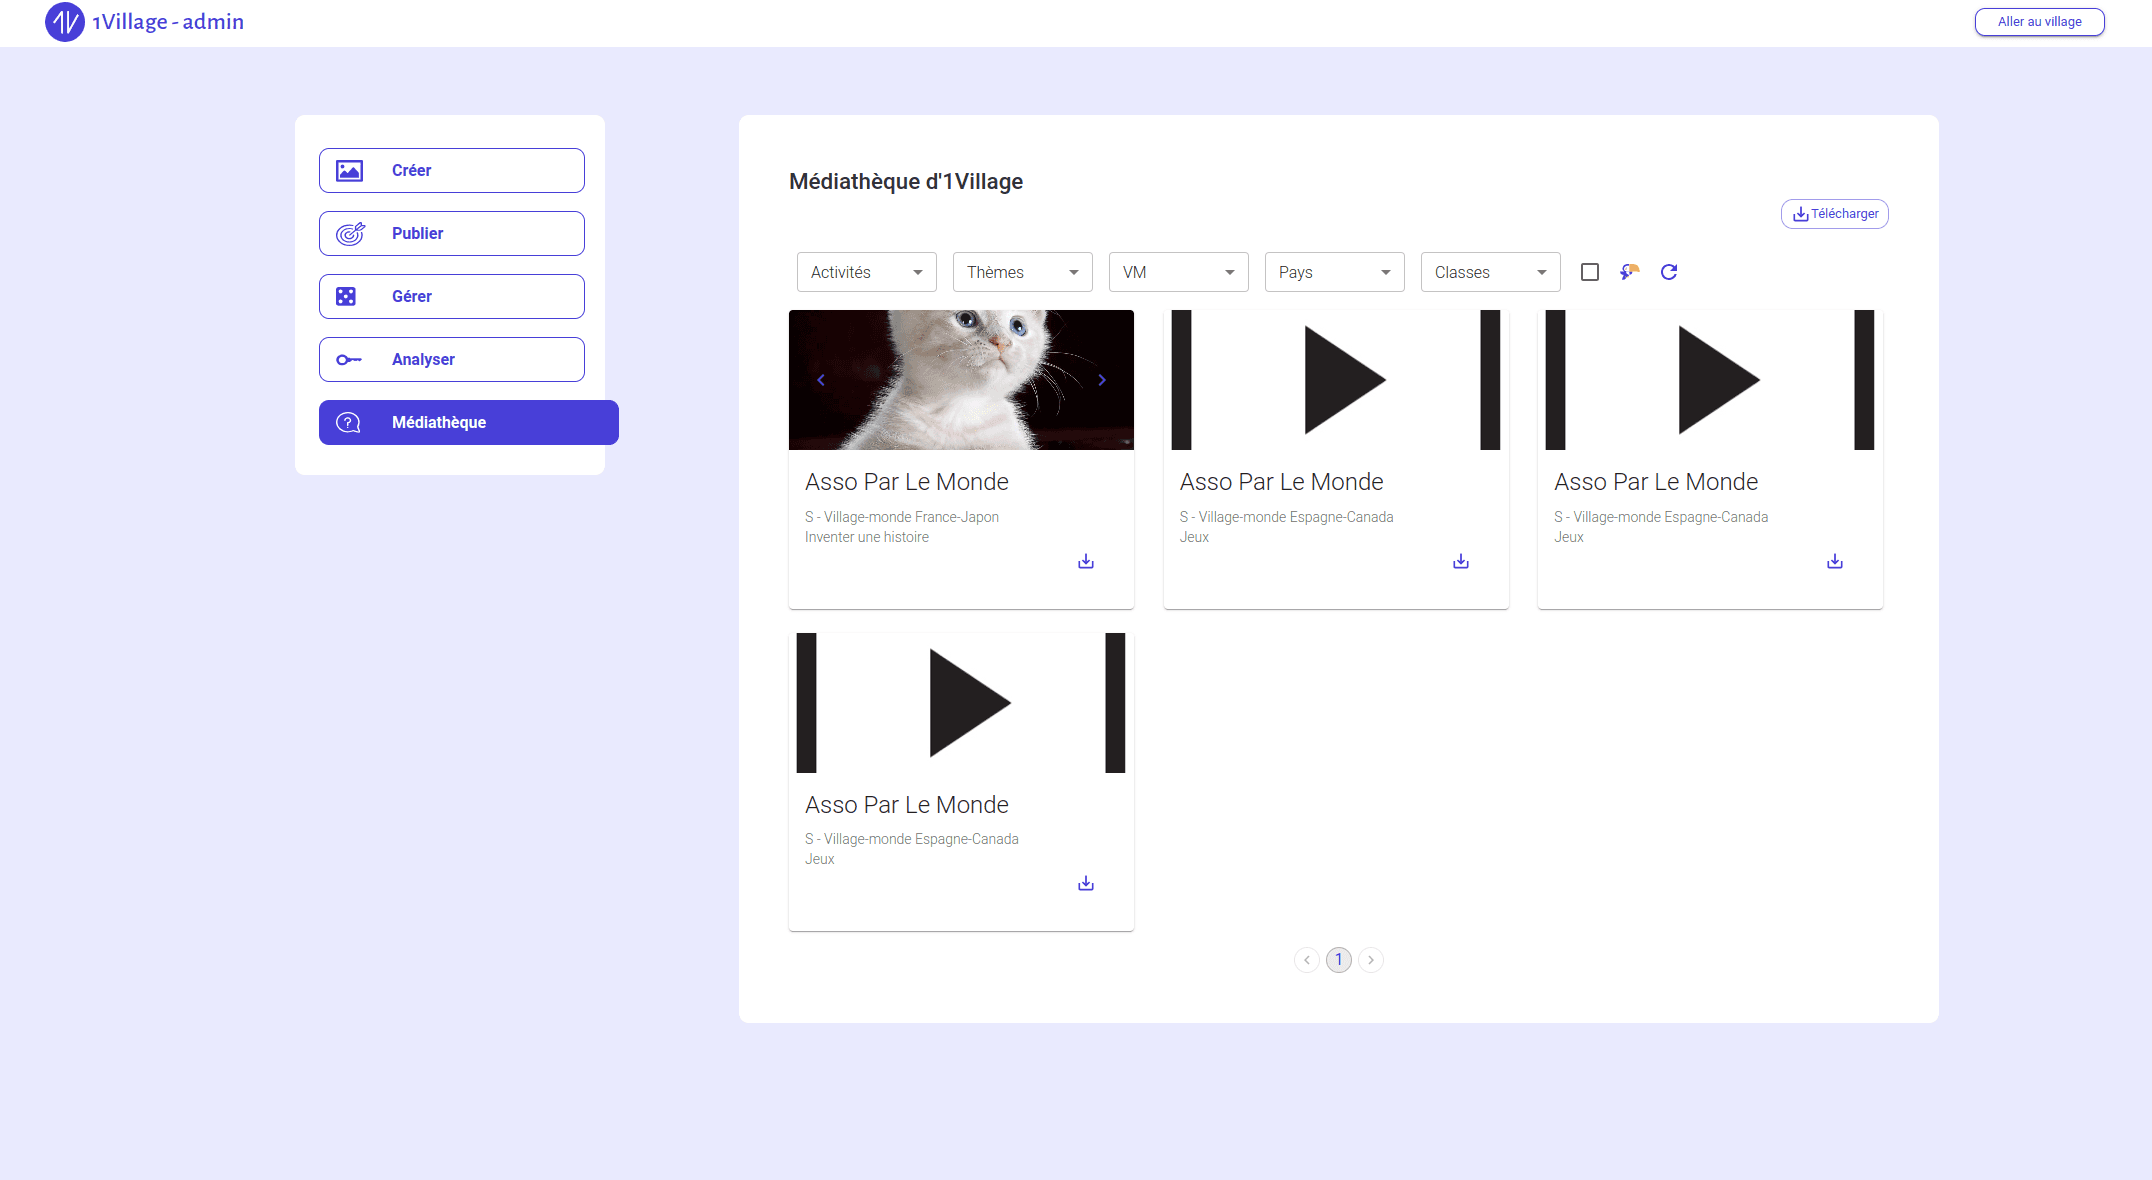Open the Thèmes filter dropdown

pos(1022,272)
